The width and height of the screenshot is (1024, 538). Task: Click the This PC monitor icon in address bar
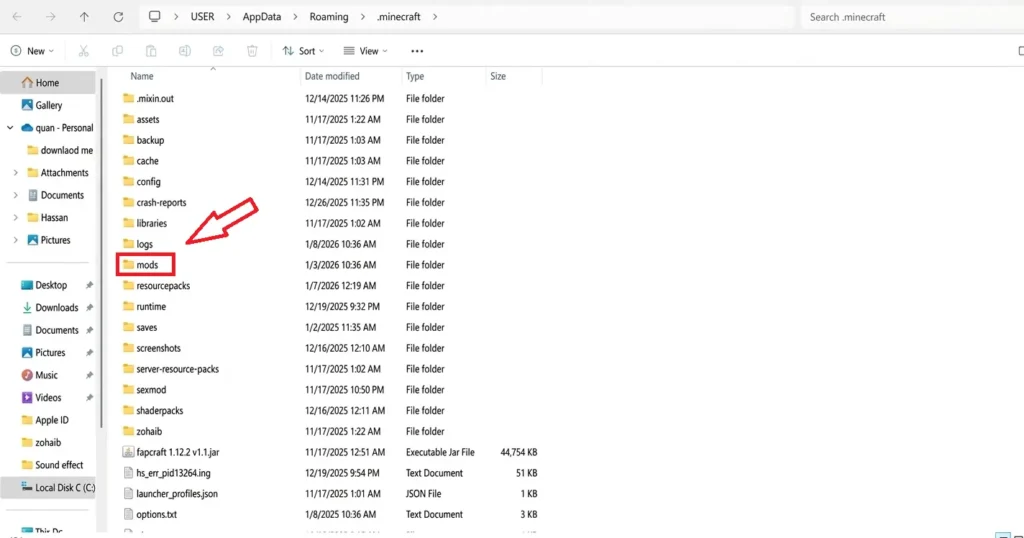pos(154,16)
